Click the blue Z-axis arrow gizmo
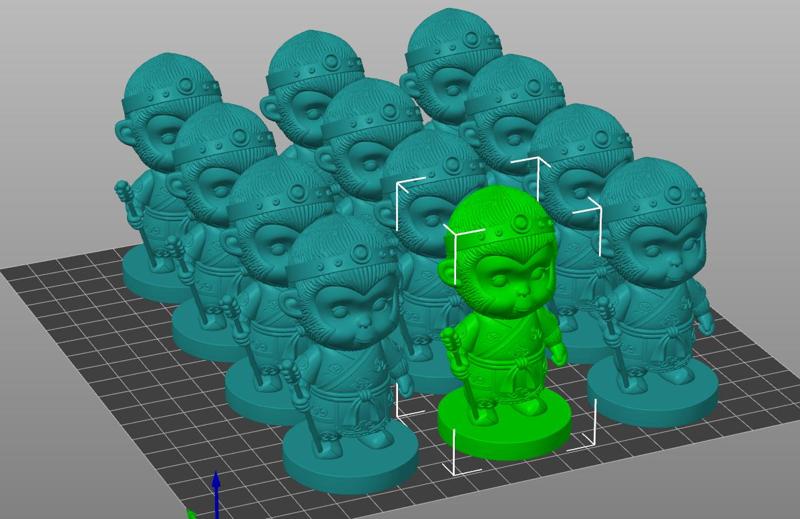This screenshot has height=519, width=800. 216,494
